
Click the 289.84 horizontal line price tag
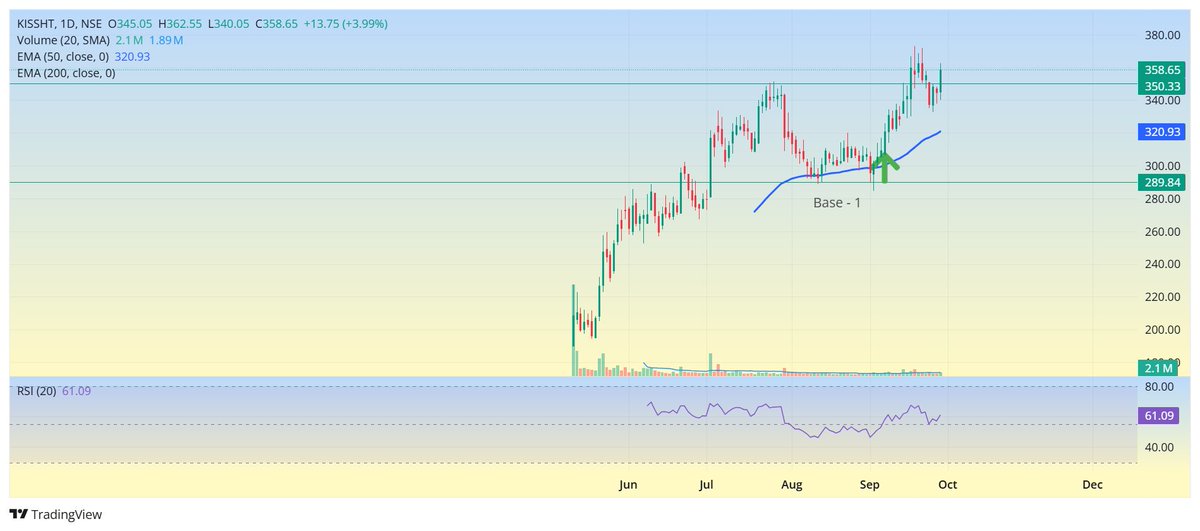pos(1163,182)
